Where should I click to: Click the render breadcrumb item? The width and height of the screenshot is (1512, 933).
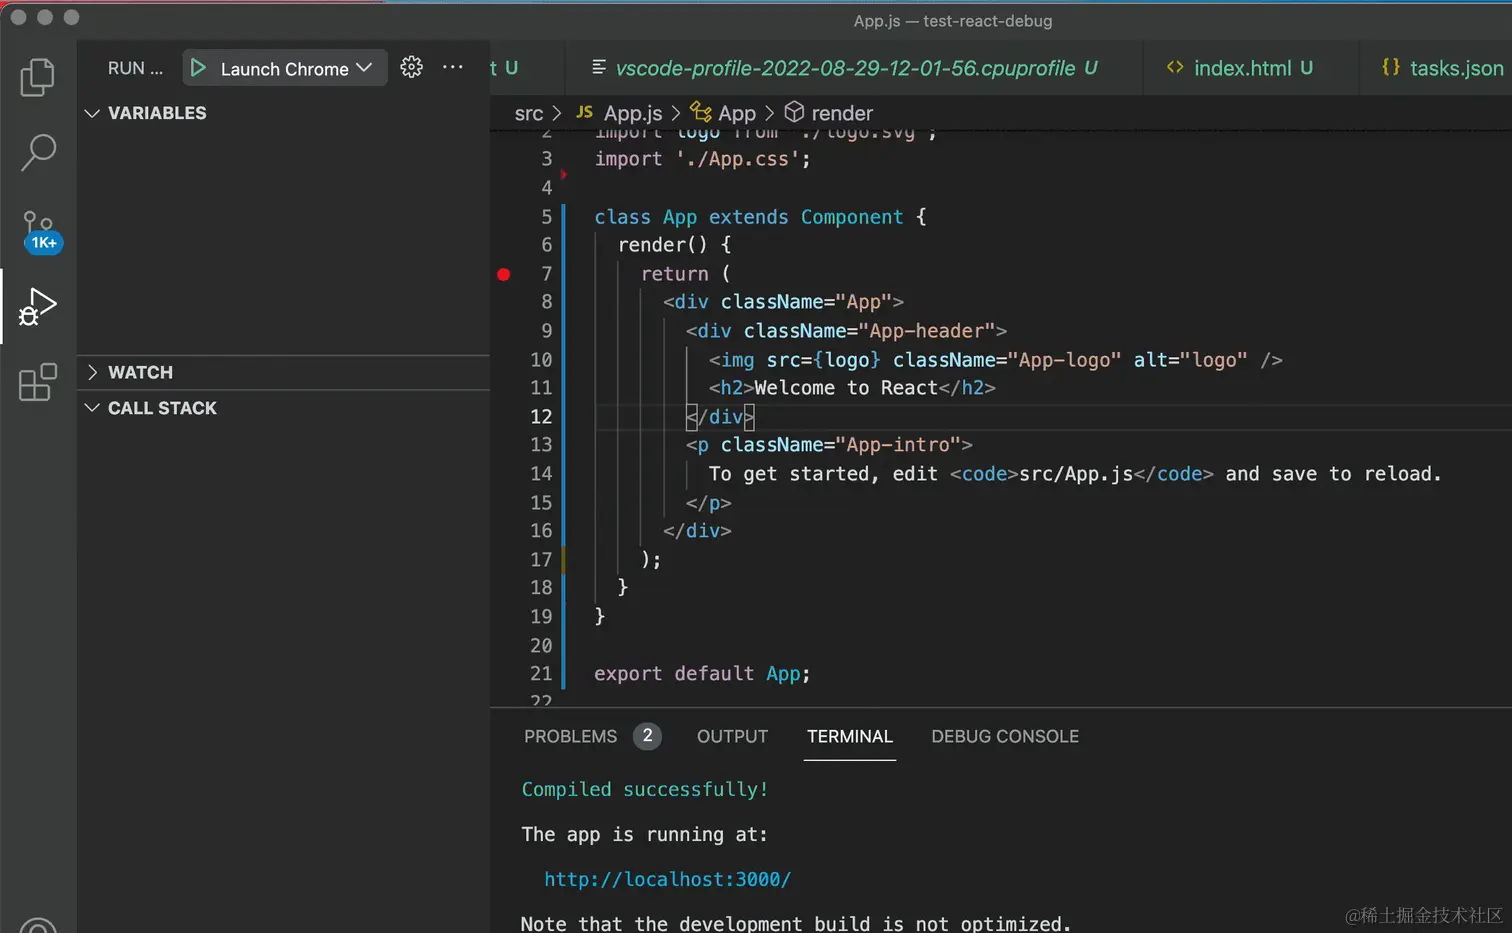click(841, 113)
